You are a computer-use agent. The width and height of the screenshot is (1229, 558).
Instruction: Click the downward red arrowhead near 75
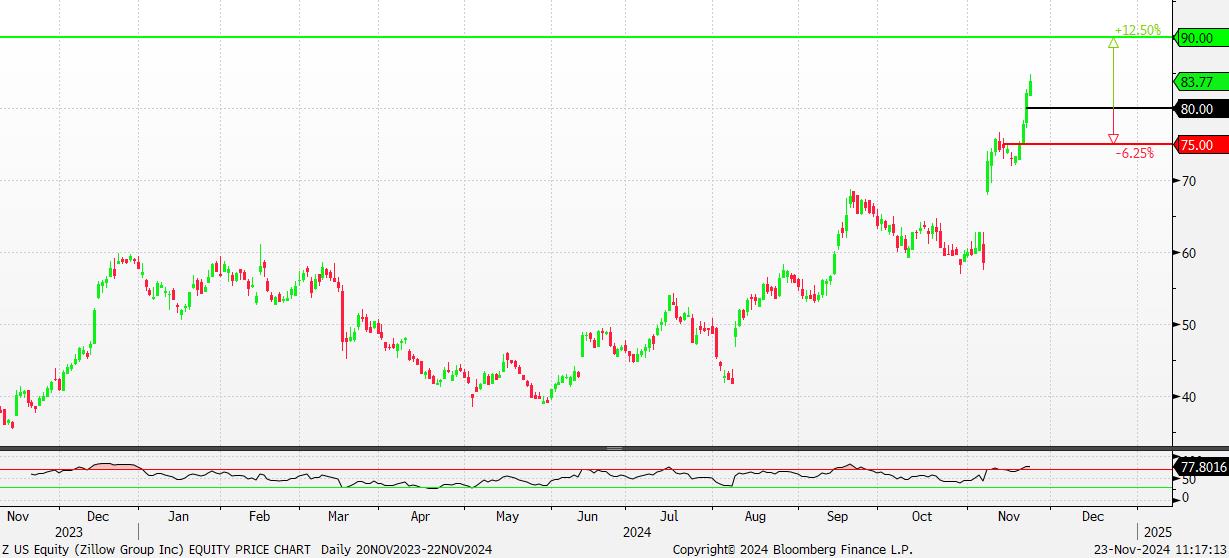(x=1113, y=139)
